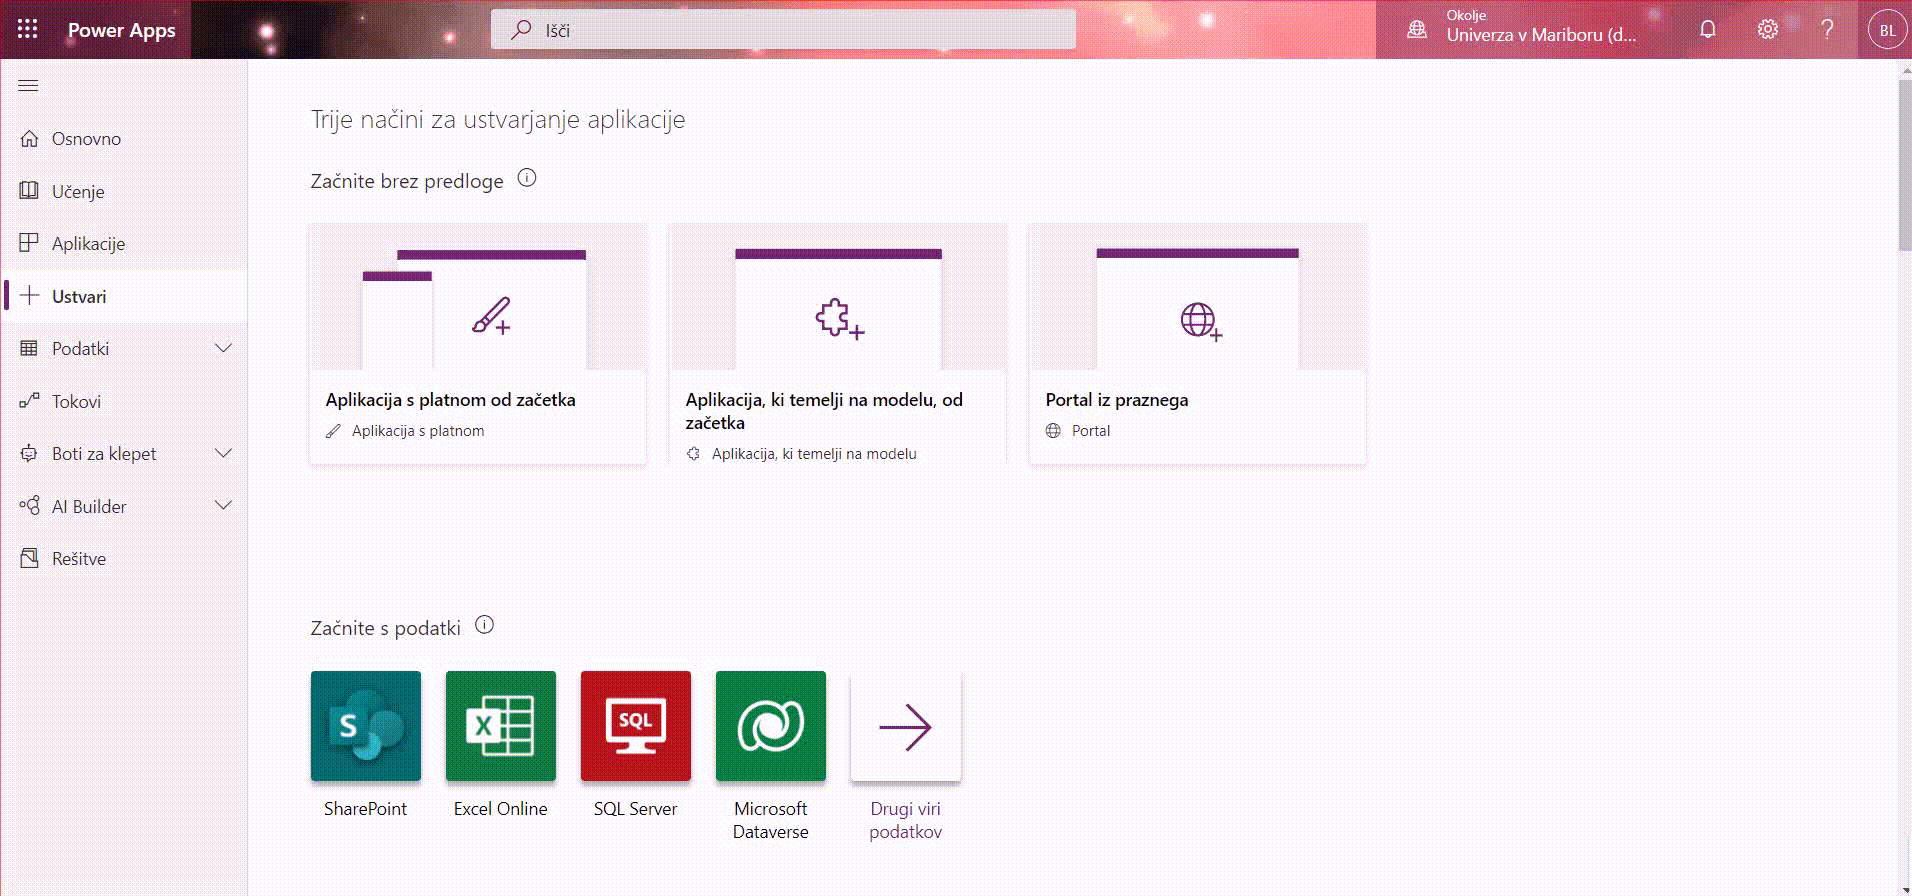
Task: Click the Osnovno home icon
Action: pyautogui.click(x=29, y=139)
